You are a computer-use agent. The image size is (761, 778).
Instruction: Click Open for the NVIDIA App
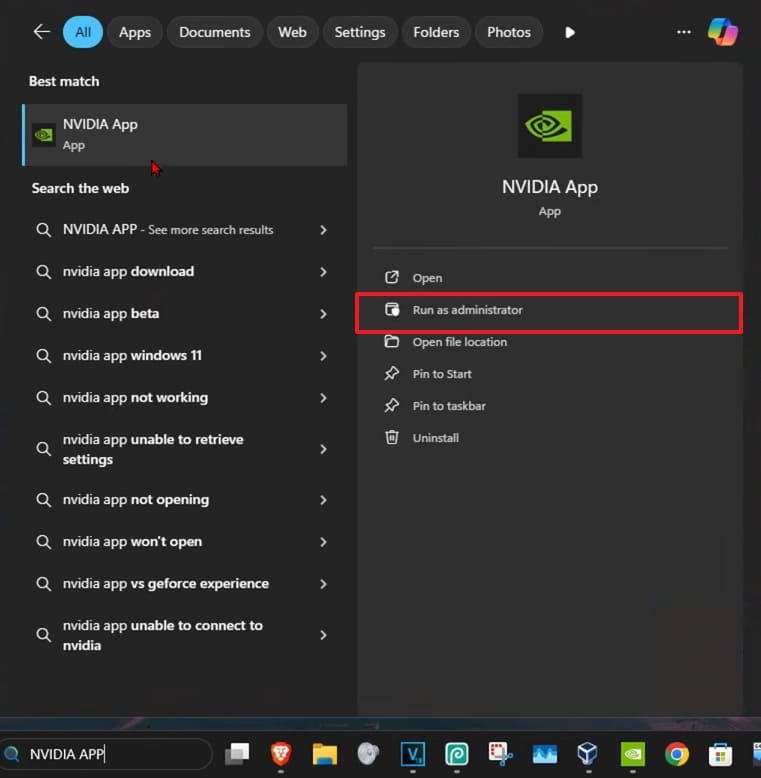pyautogui.click(x=550, y=278)
